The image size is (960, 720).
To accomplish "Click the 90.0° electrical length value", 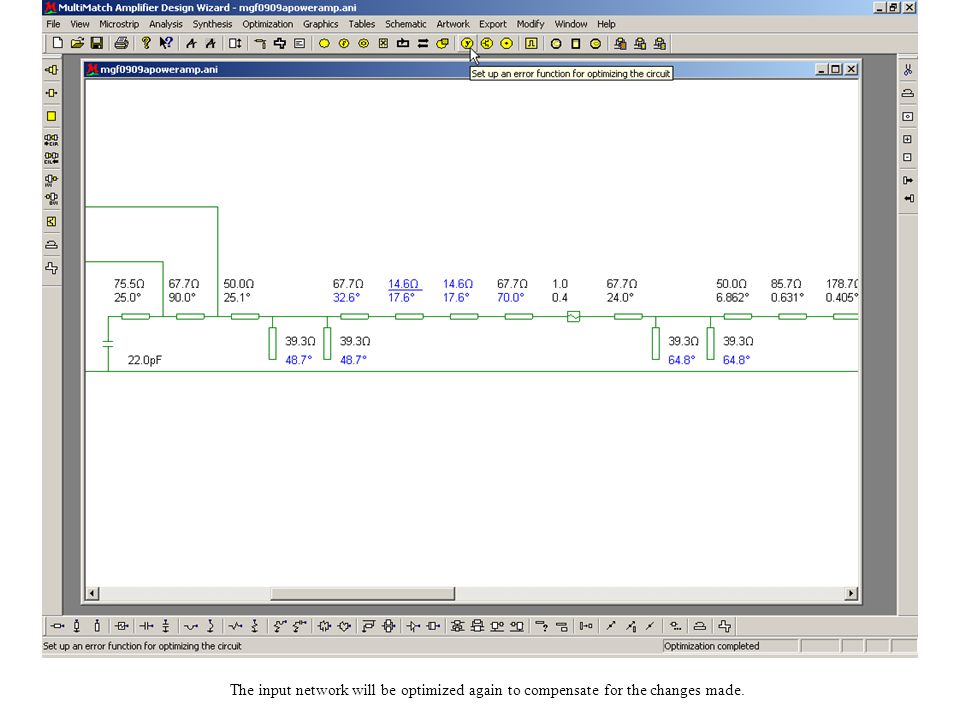I will pos(182,298).
